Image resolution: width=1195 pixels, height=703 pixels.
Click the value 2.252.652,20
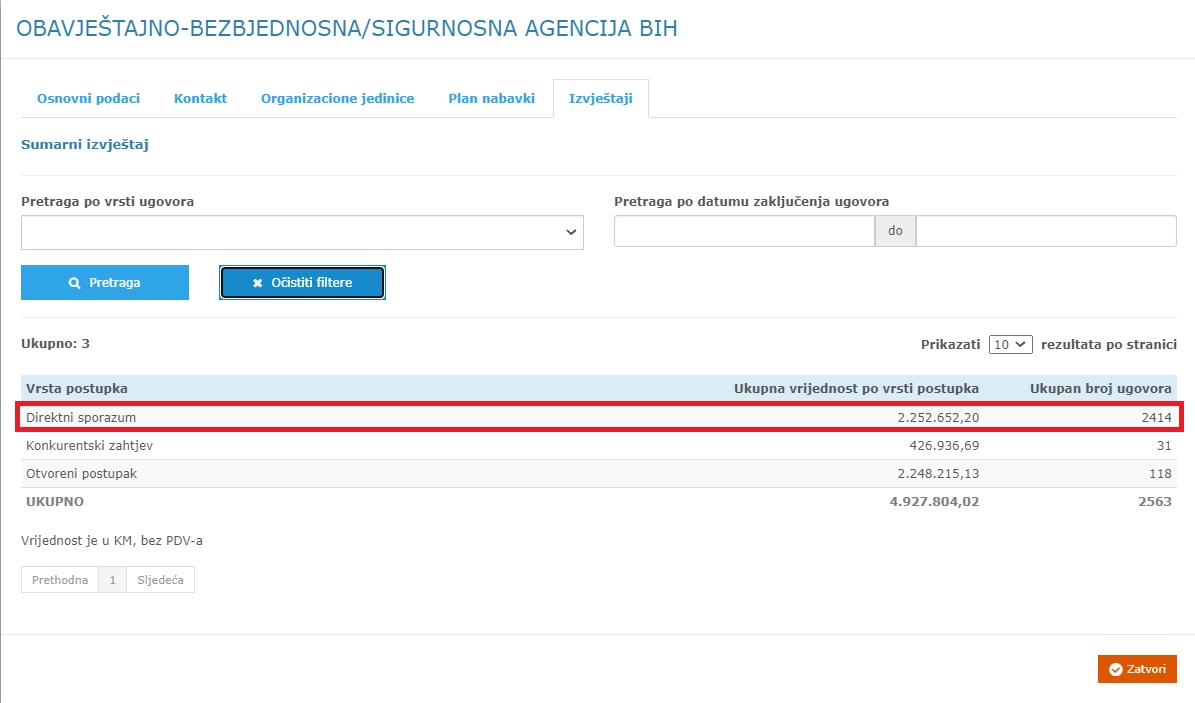click(938, 417)
